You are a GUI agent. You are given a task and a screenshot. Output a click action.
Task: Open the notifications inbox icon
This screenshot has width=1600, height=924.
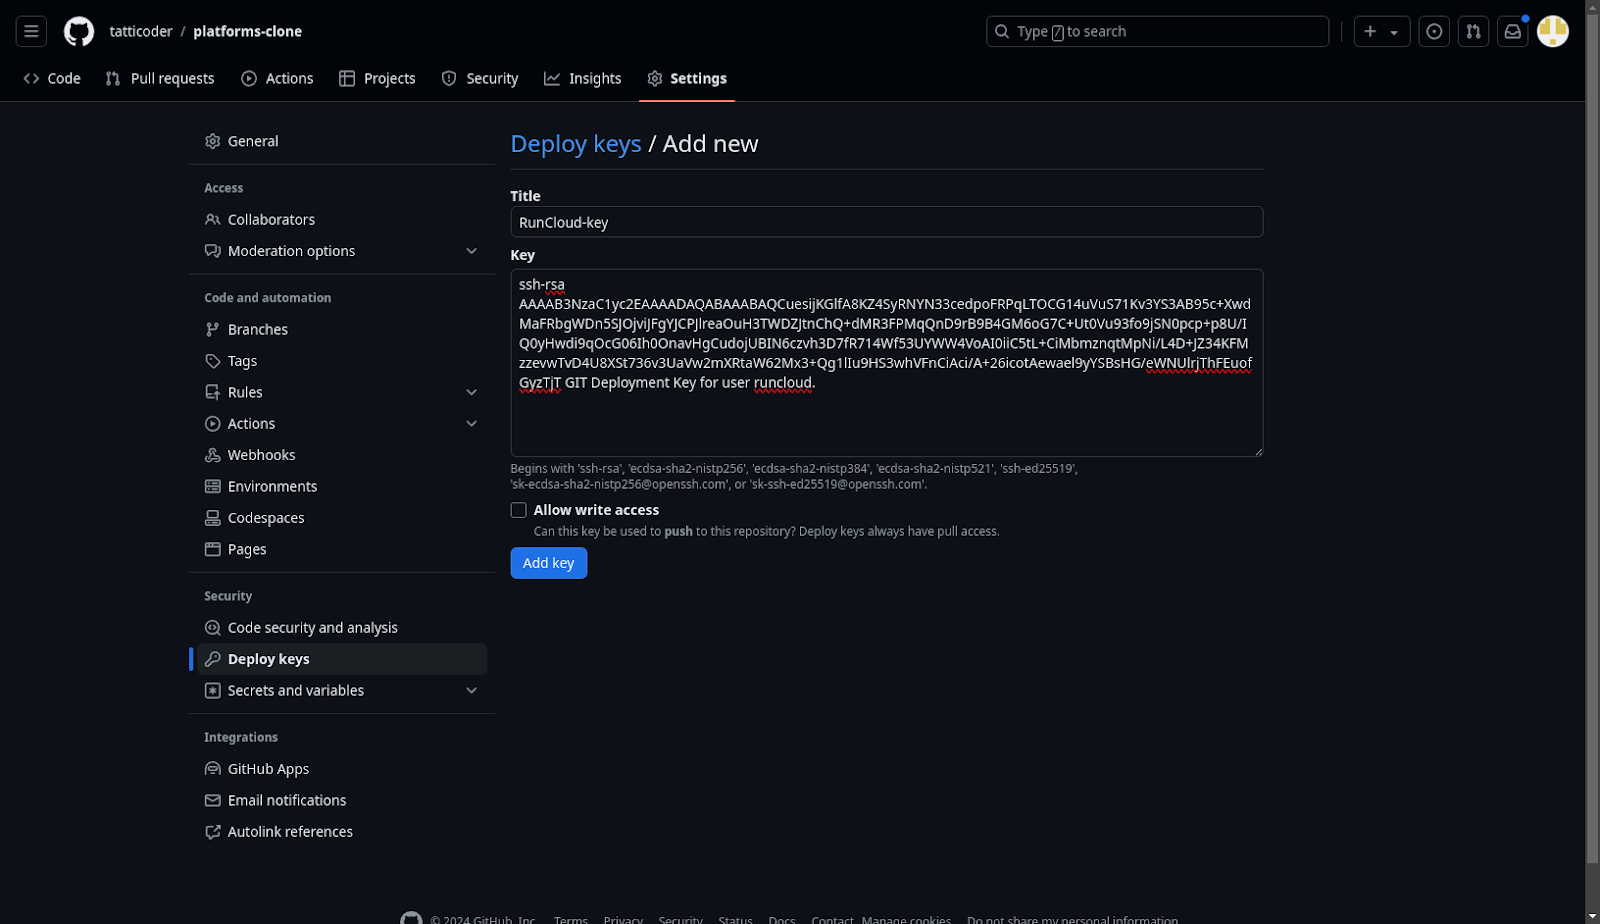pyautogui.click(x=1512, y=31)
